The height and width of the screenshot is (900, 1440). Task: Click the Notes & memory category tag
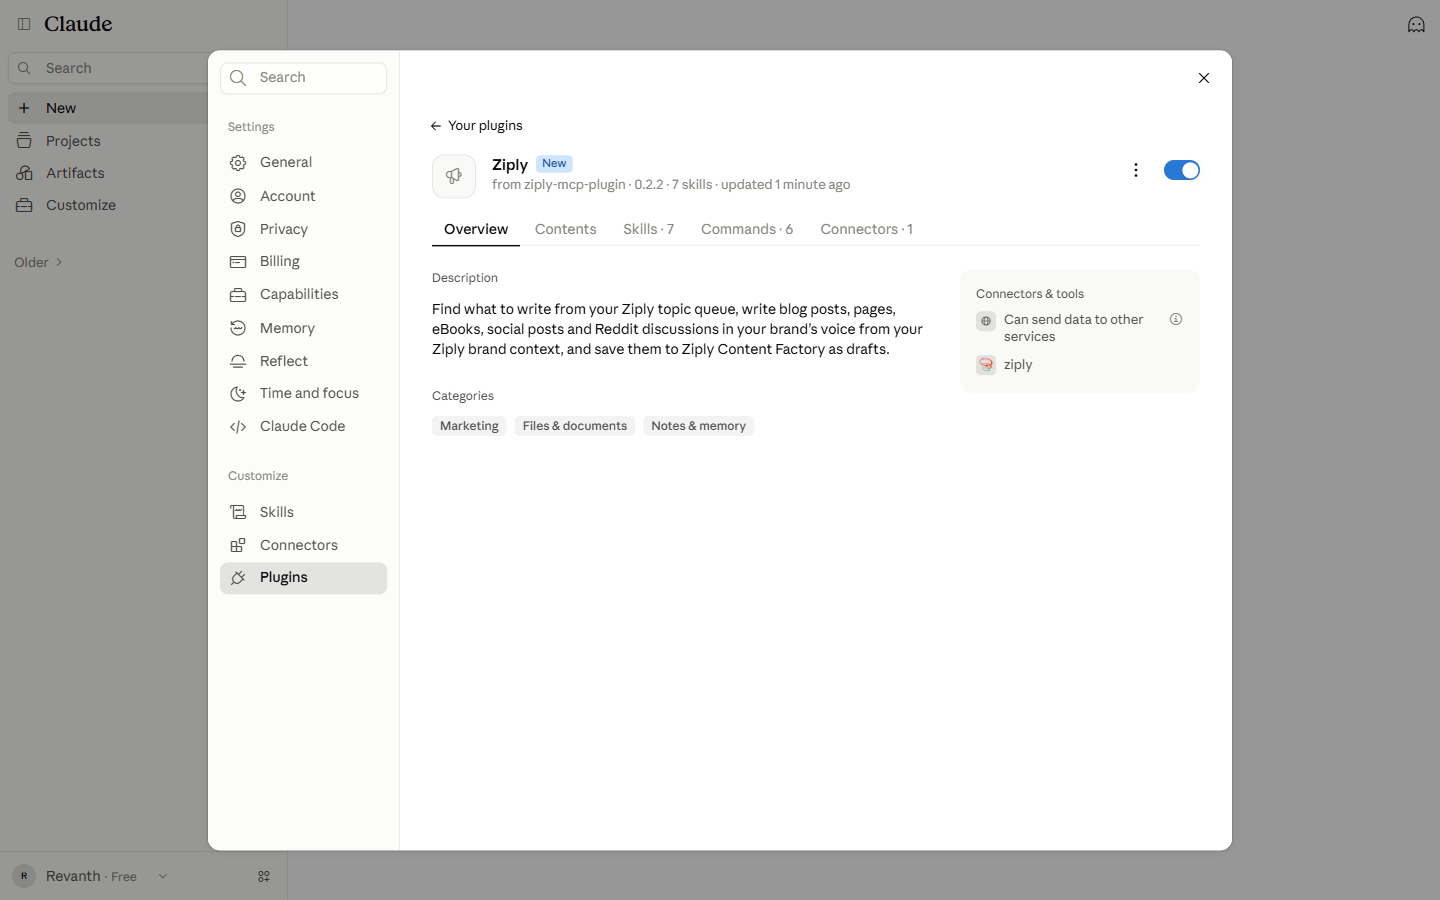[698, 426]
